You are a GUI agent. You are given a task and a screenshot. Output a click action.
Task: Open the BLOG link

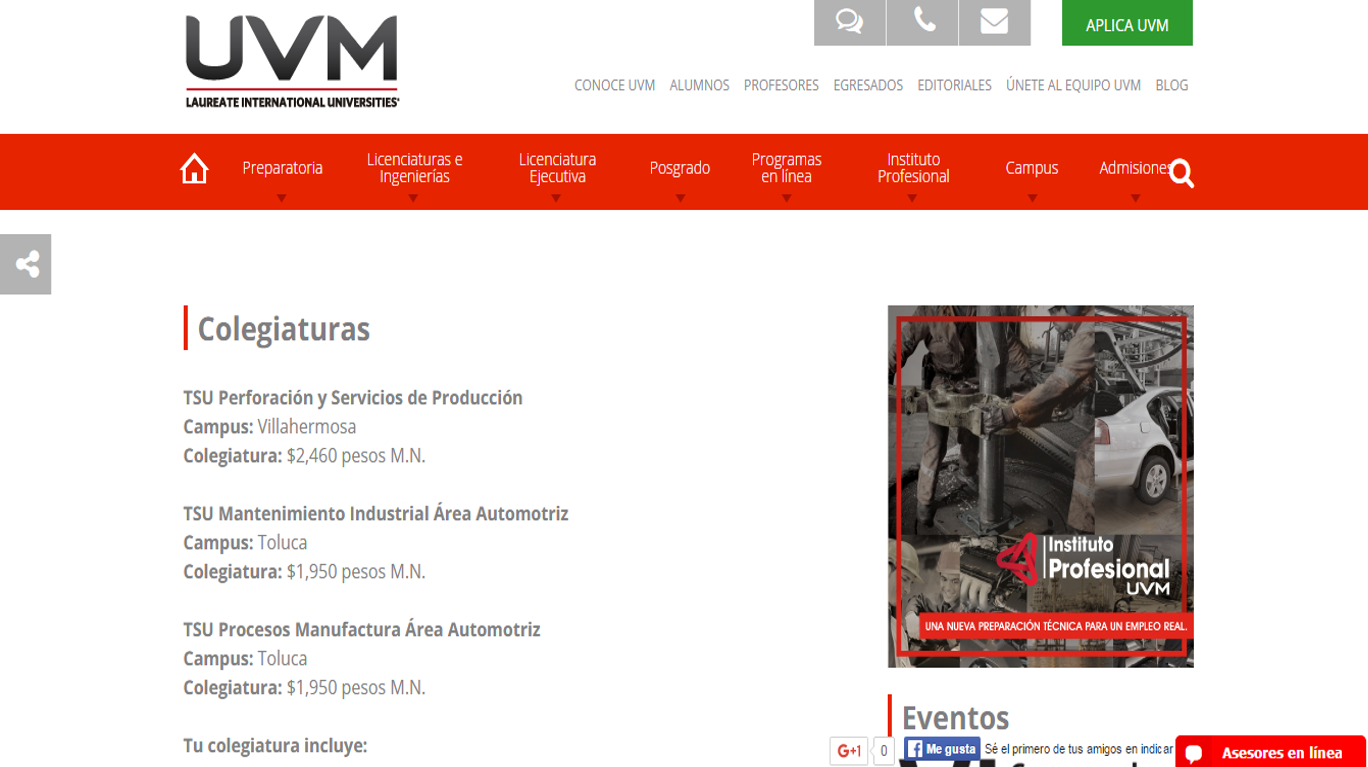[x=1171, y=85]
